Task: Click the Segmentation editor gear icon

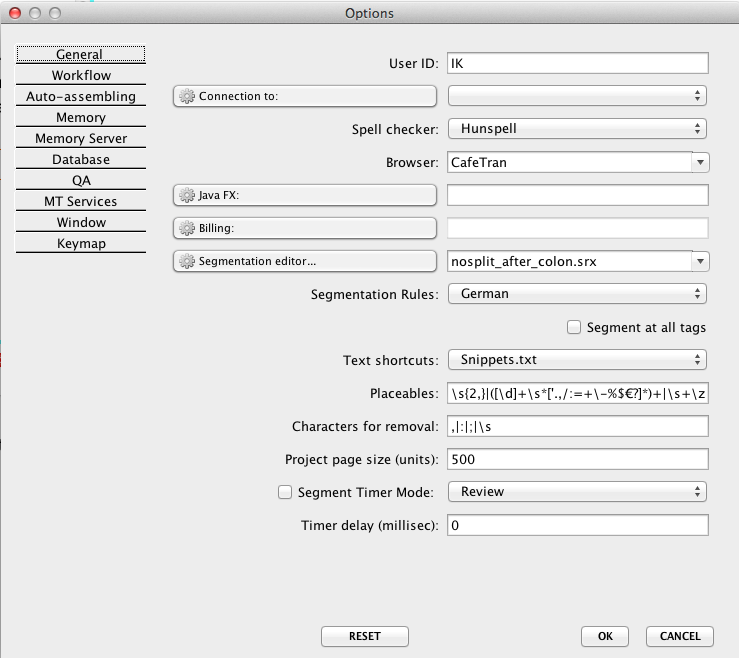Action: coord(186,261)
